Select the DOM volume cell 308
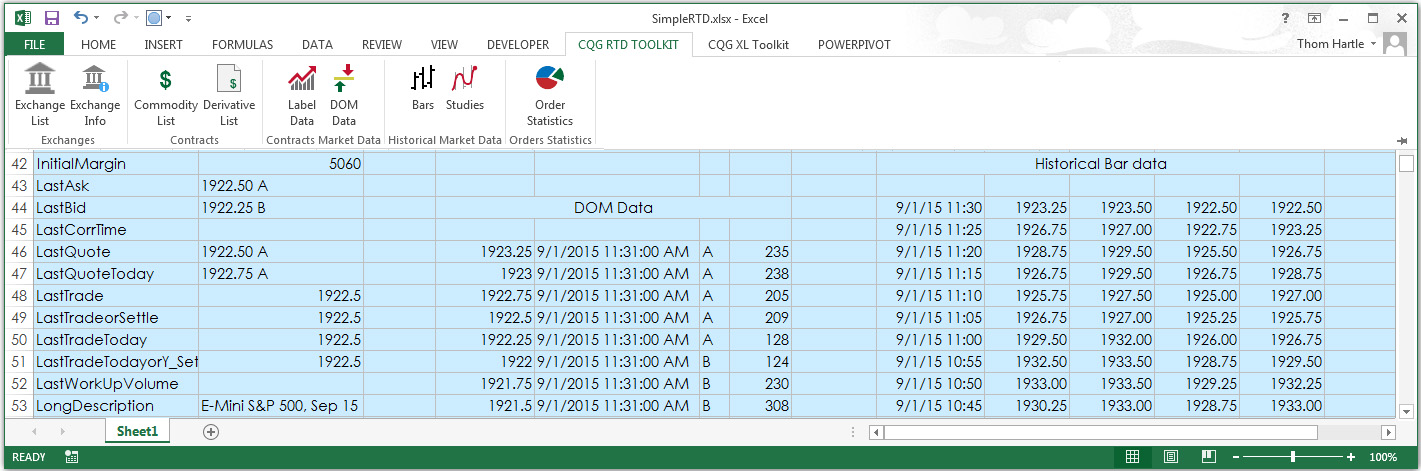Image resolution: width=1421 pixels, height=471 pixels. [760, 406]
